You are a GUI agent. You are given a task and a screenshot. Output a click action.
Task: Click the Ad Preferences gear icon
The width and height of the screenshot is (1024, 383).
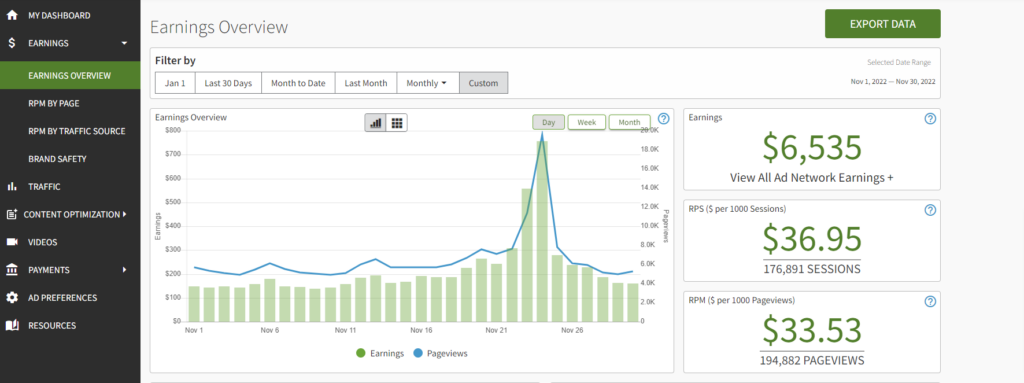(x=12, y=298)
